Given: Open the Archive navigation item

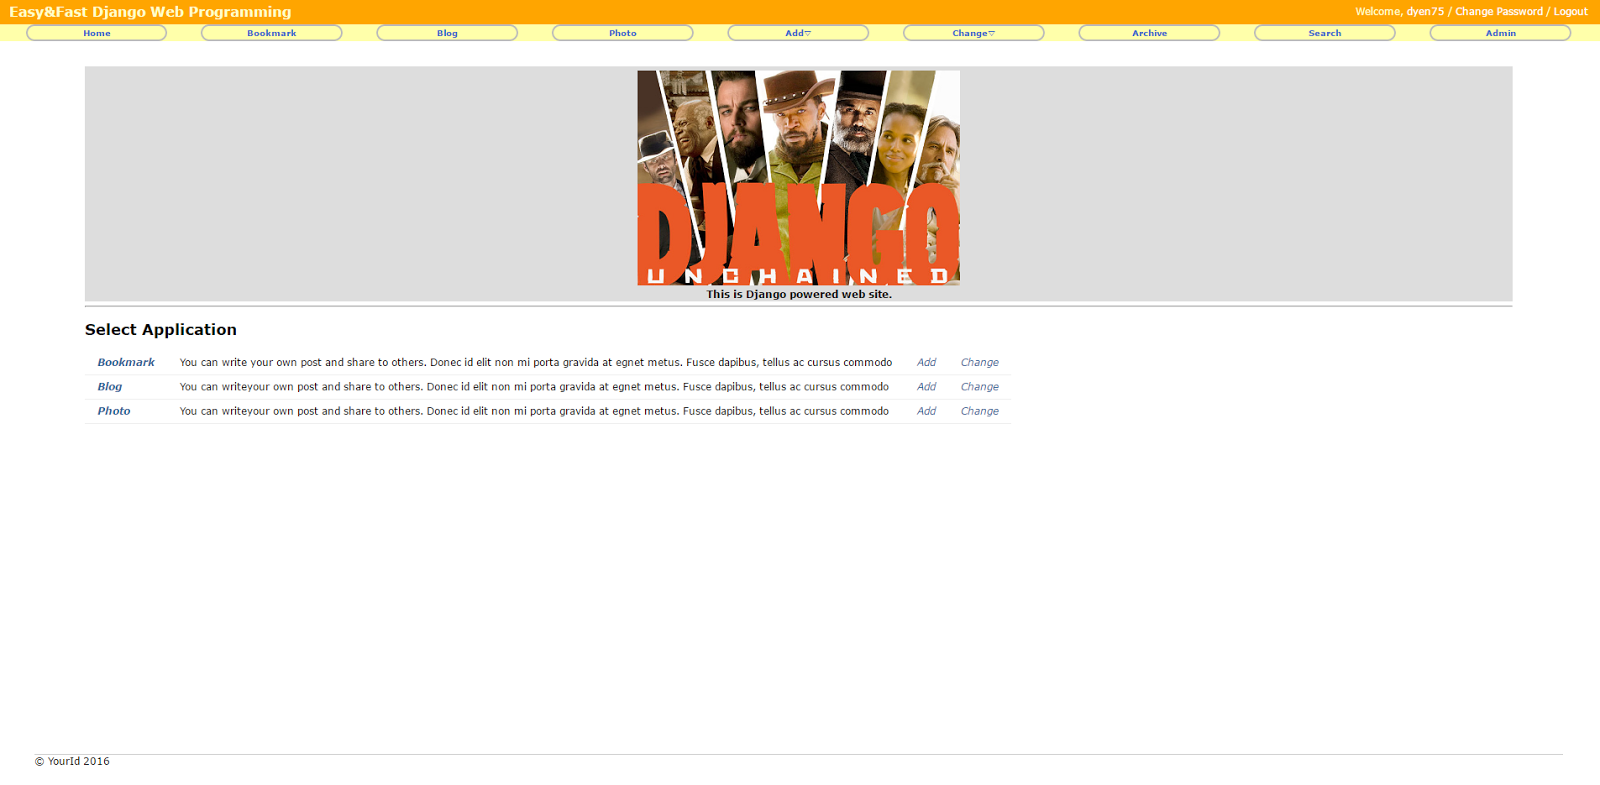Looking at the screenshot, I should click(x=1149, y=33).
